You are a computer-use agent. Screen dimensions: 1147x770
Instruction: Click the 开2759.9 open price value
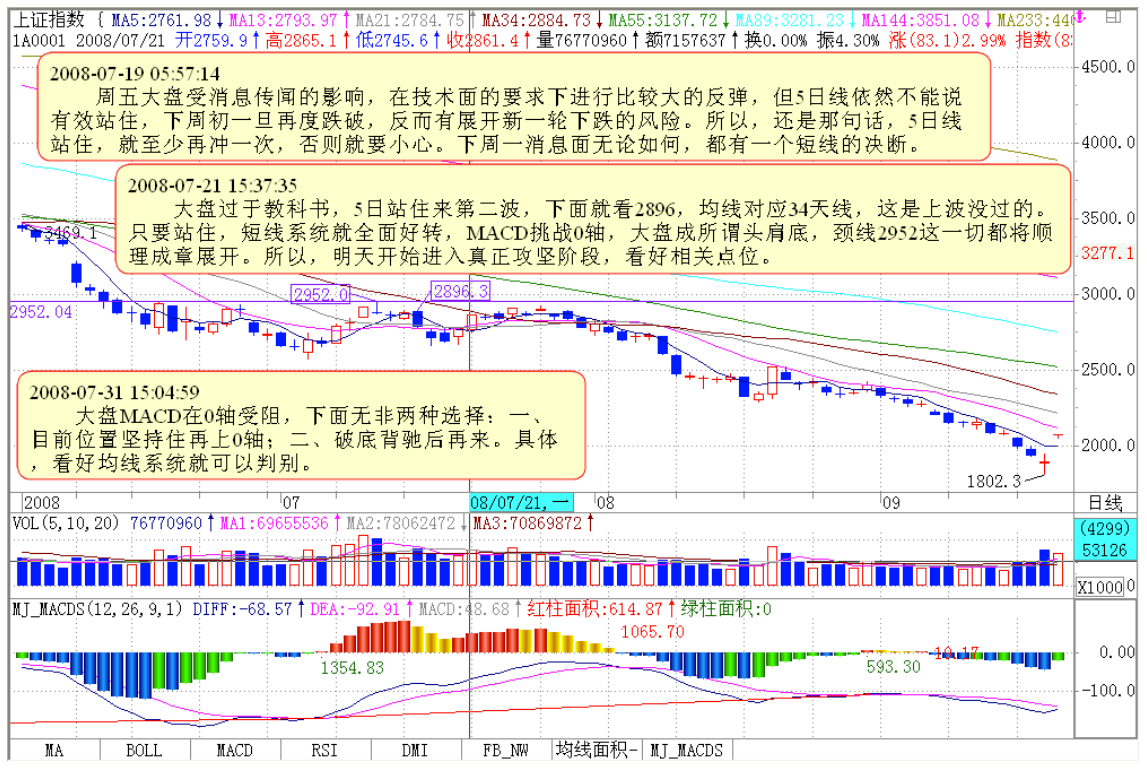(211, 40)
